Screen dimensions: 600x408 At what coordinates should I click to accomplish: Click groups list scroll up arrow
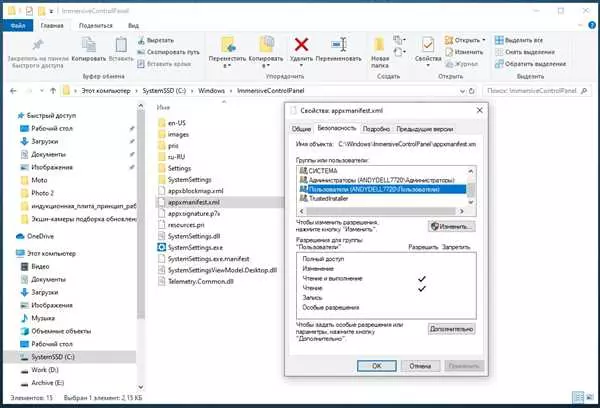pos(471,171)
